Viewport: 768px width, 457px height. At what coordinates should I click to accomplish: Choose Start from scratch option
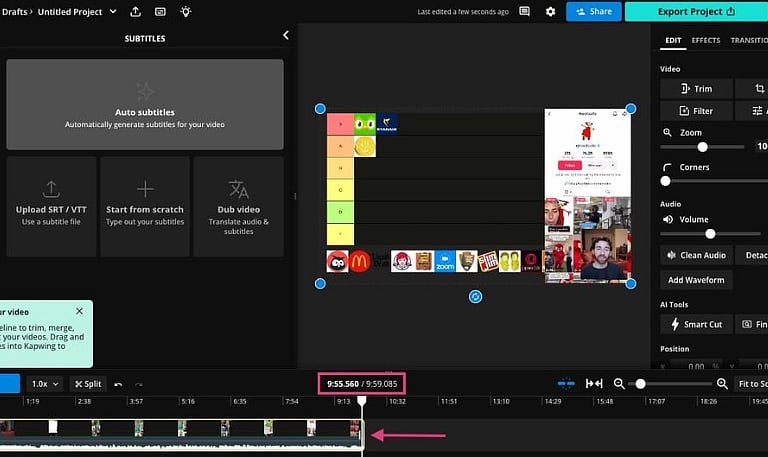coord(145,206)
